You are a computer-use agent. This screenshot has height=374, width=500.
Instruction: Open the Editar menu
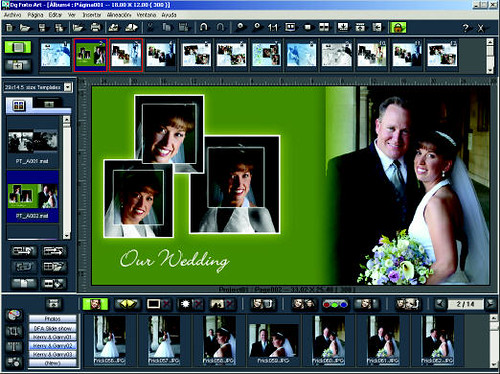click(55, 15)
